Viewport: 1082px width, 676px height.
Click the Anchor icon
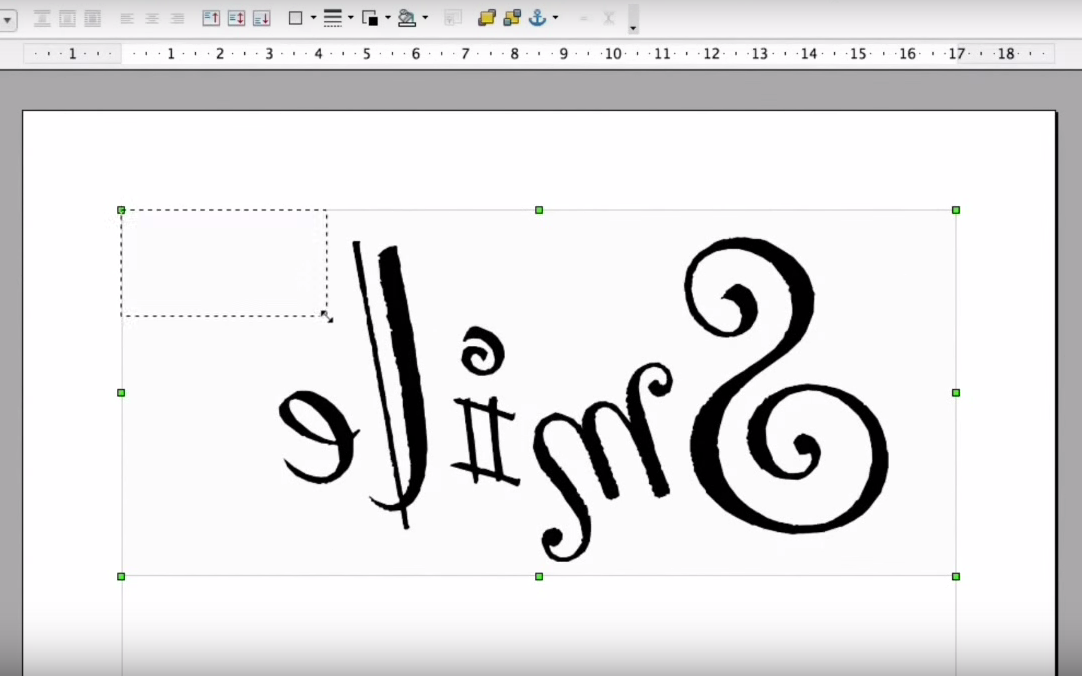tap(537, 17)
